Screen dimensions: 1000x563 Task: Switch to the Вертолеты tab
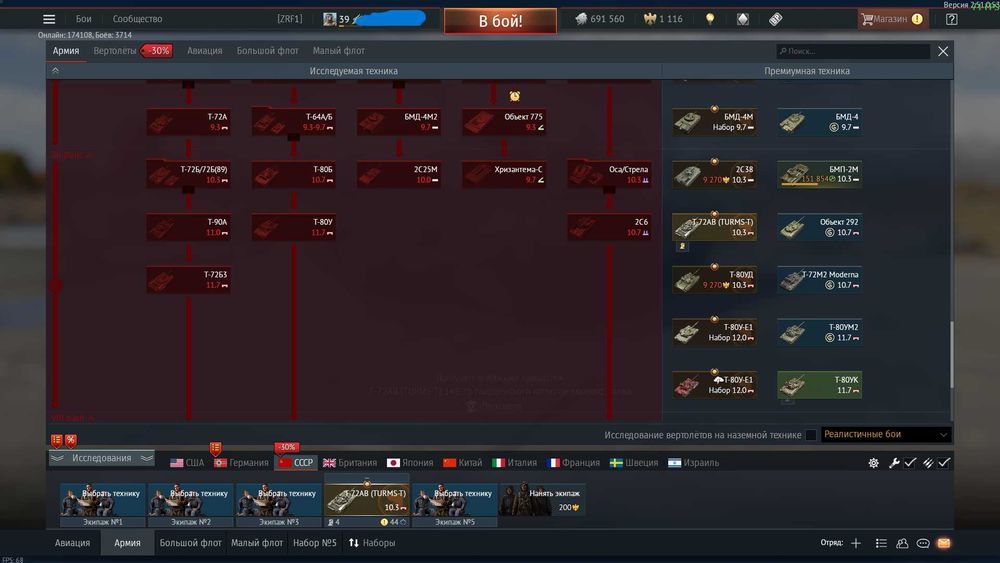click(x=115, y=51)
